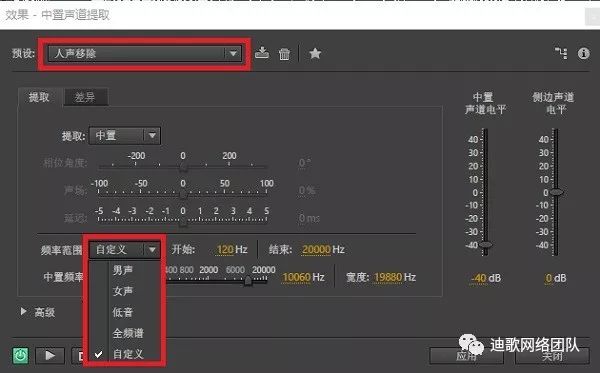Open the 提取 extraction dropdown showing 中置
The image size is (600, 373).
(125, 135)
